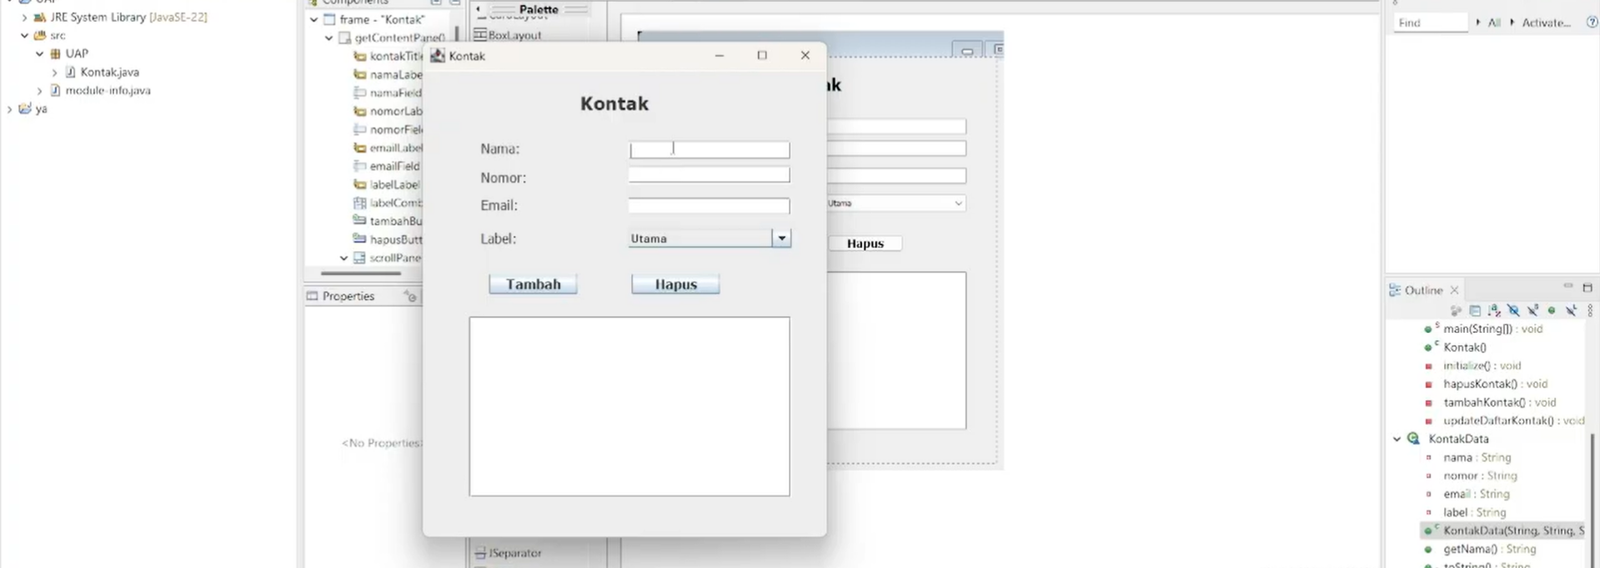Close the Outline view tab
Image resolution: width=1600 pixels, height=568 pixels.
(x=1454, y=290)
